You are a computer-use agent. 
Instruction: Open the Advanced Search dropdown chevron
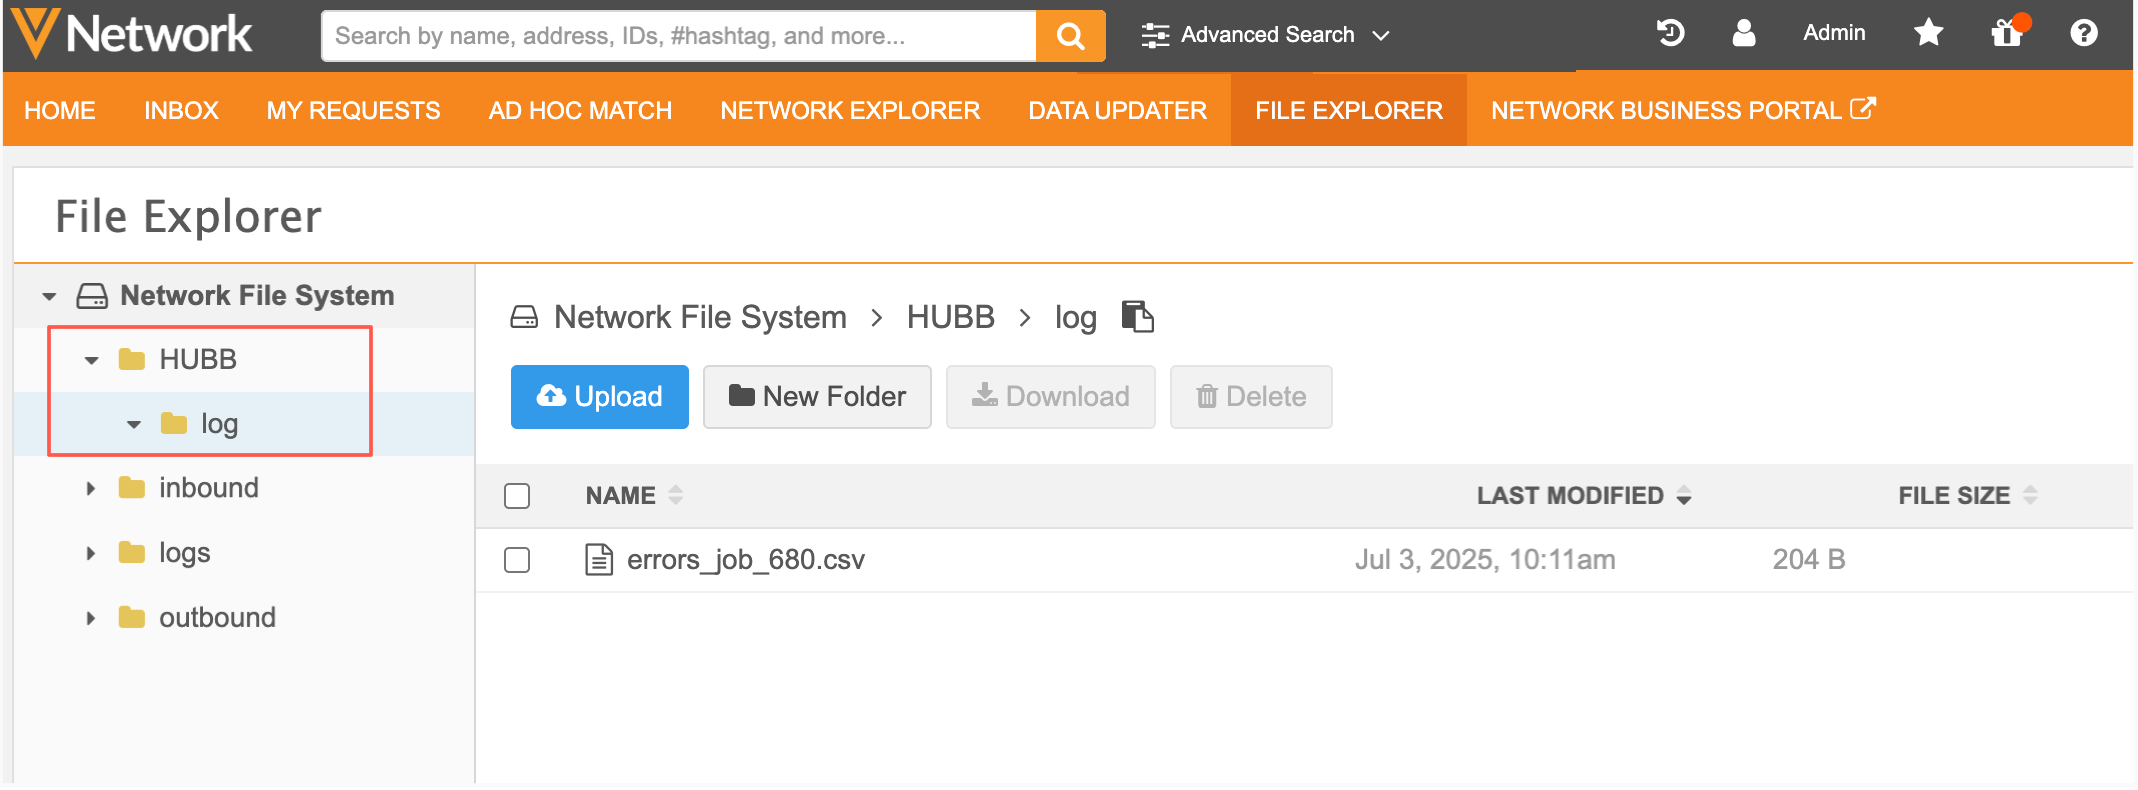1381,36
